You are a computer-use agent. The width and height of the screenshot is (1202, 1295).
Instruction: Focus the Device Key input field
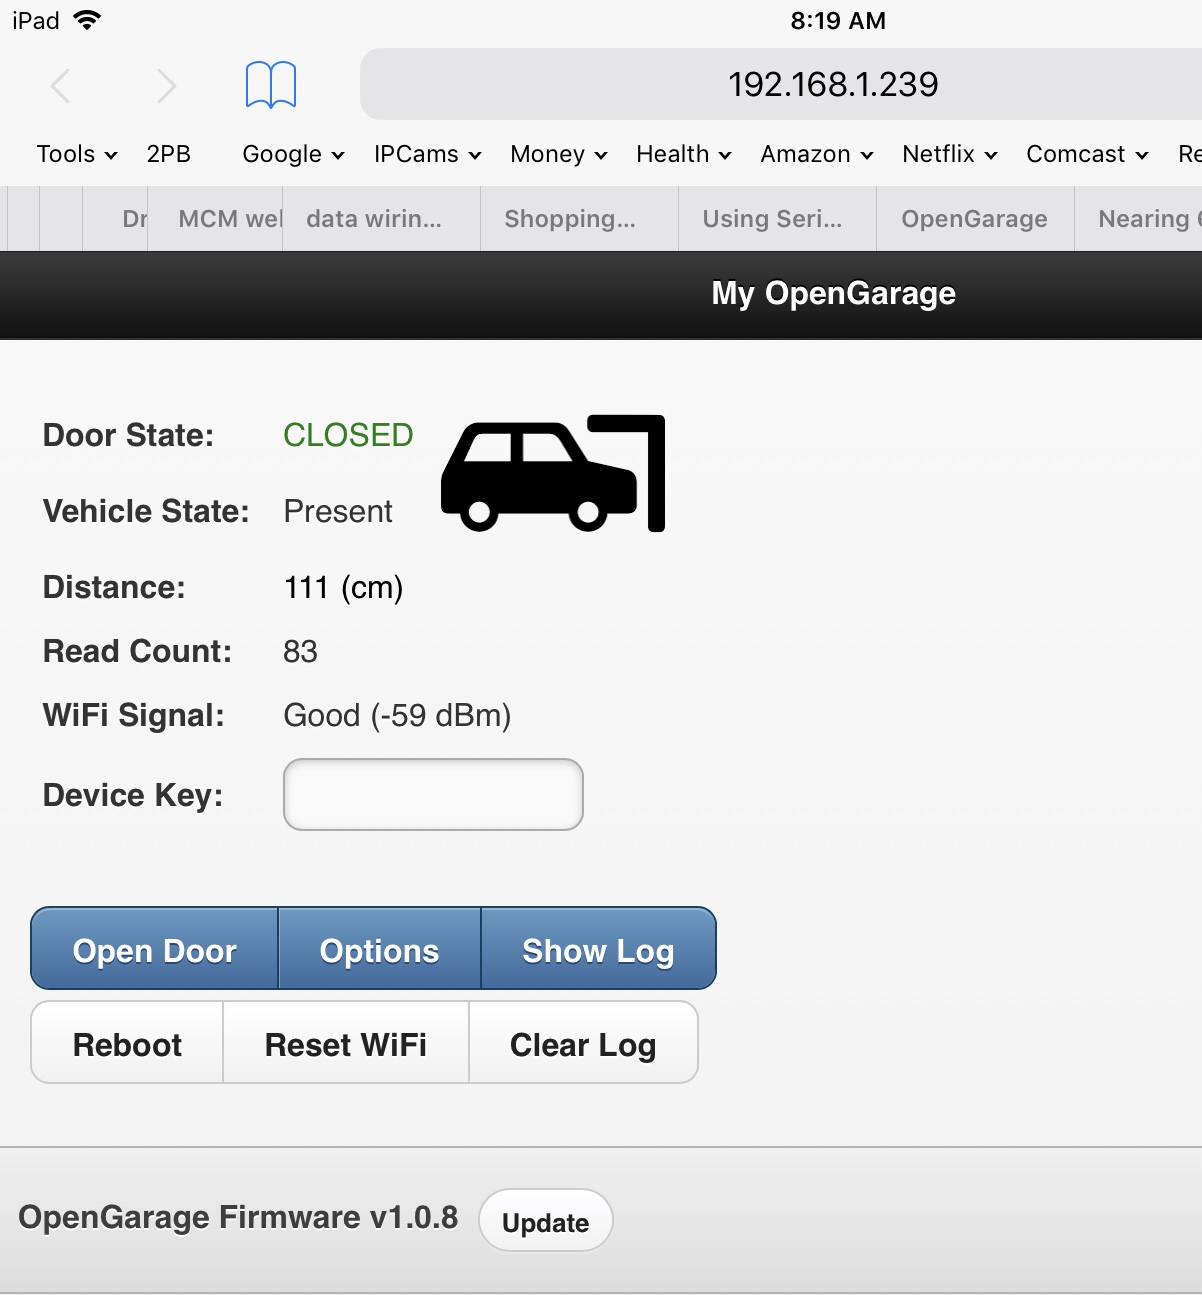(x=433, y=795)
